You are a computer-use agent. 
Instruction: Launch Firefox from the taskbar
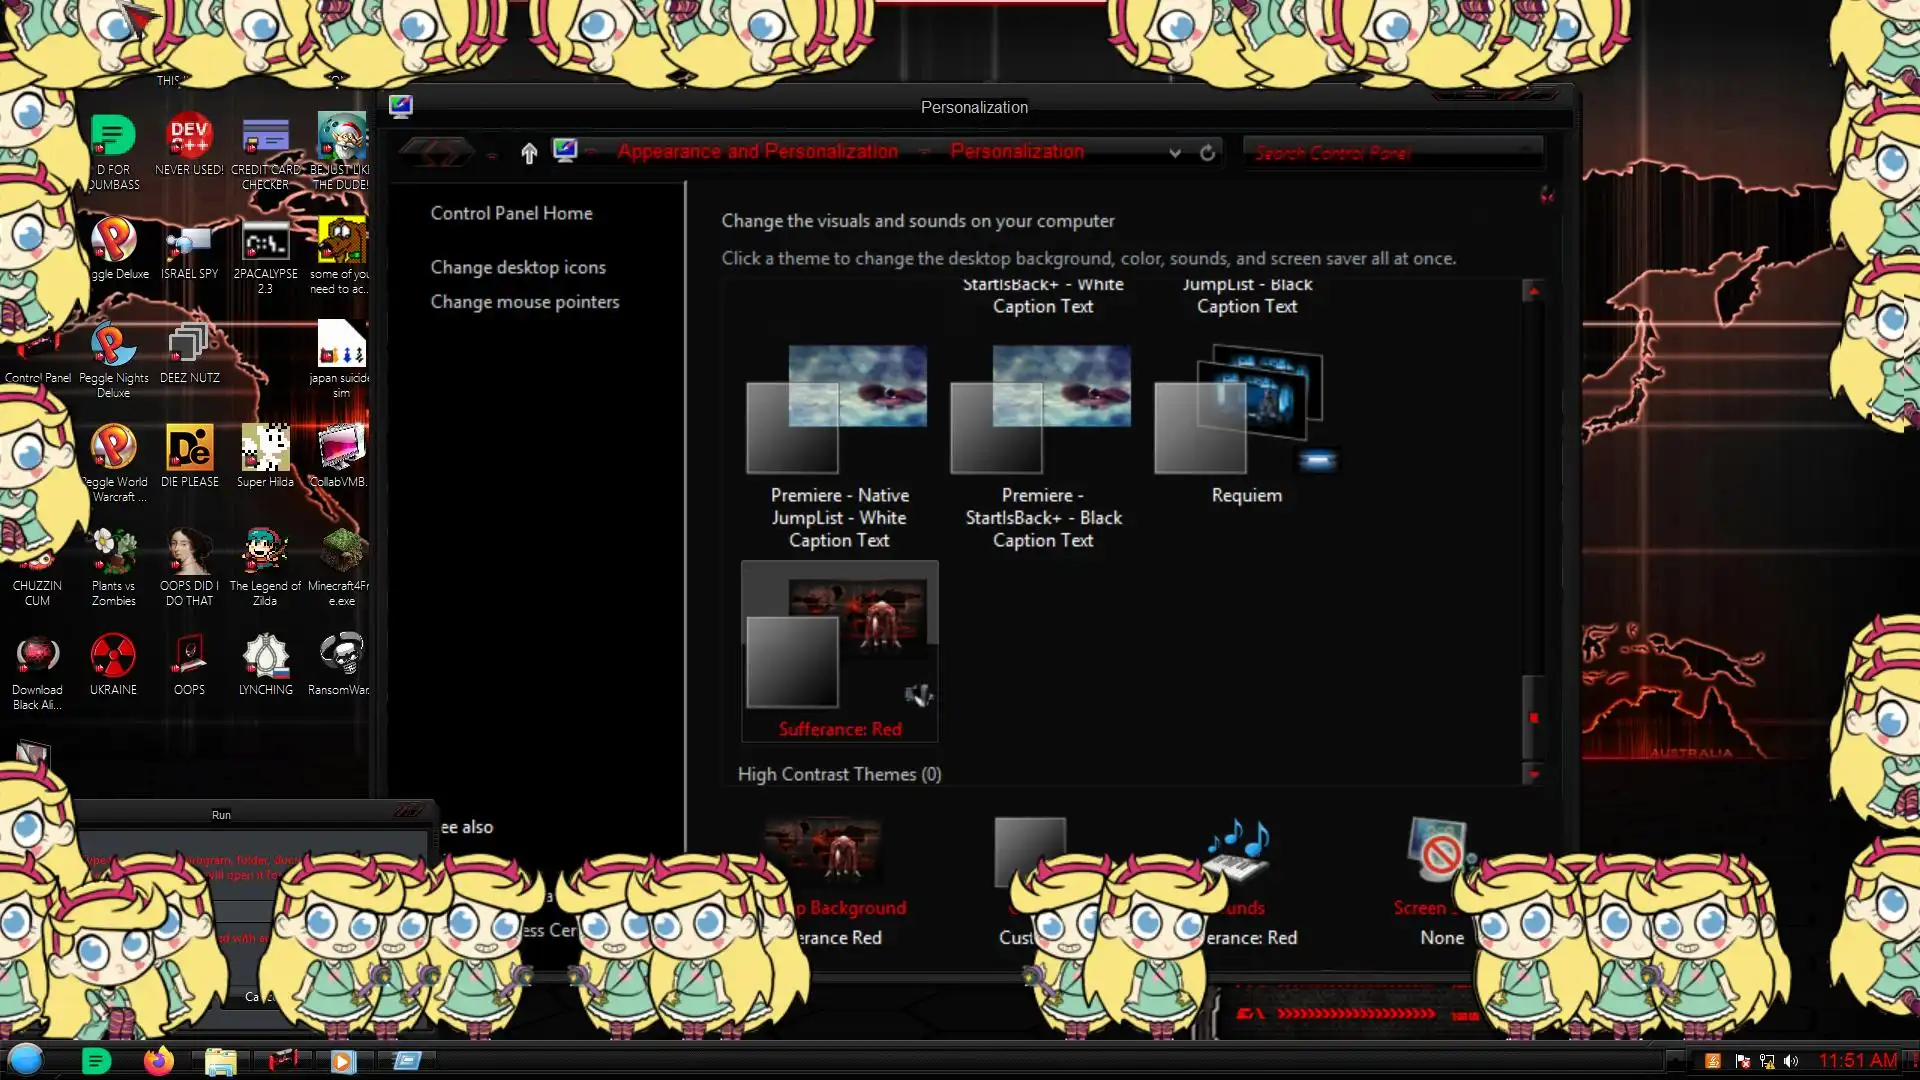[158, 1061]
